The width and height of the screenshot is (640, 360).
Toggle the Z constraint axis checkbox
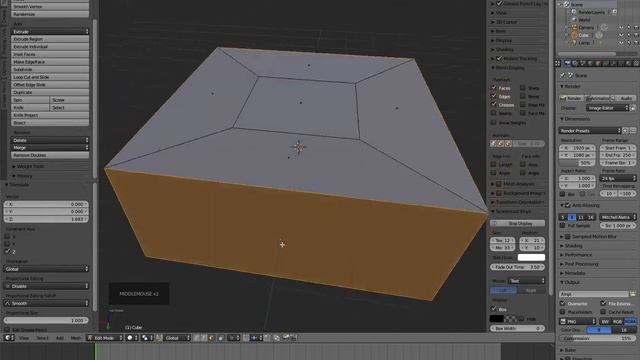7,251
